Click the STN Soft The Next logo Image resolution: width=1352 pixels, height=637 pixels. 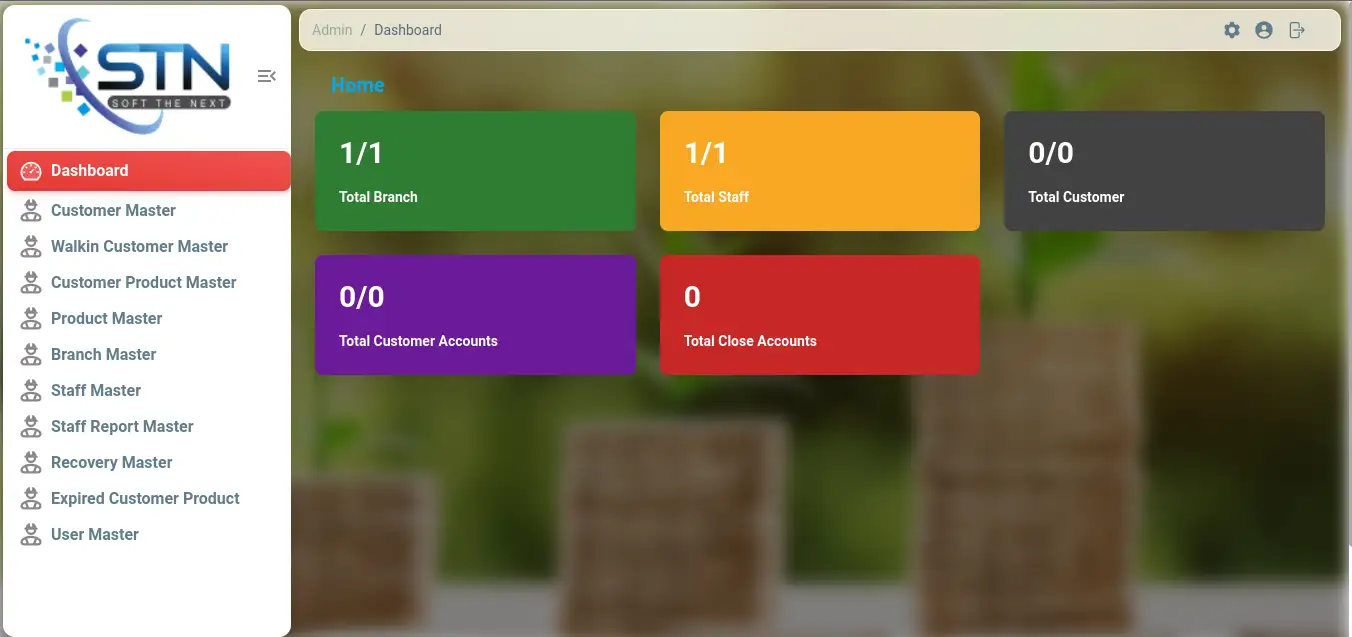click(130, 76)
